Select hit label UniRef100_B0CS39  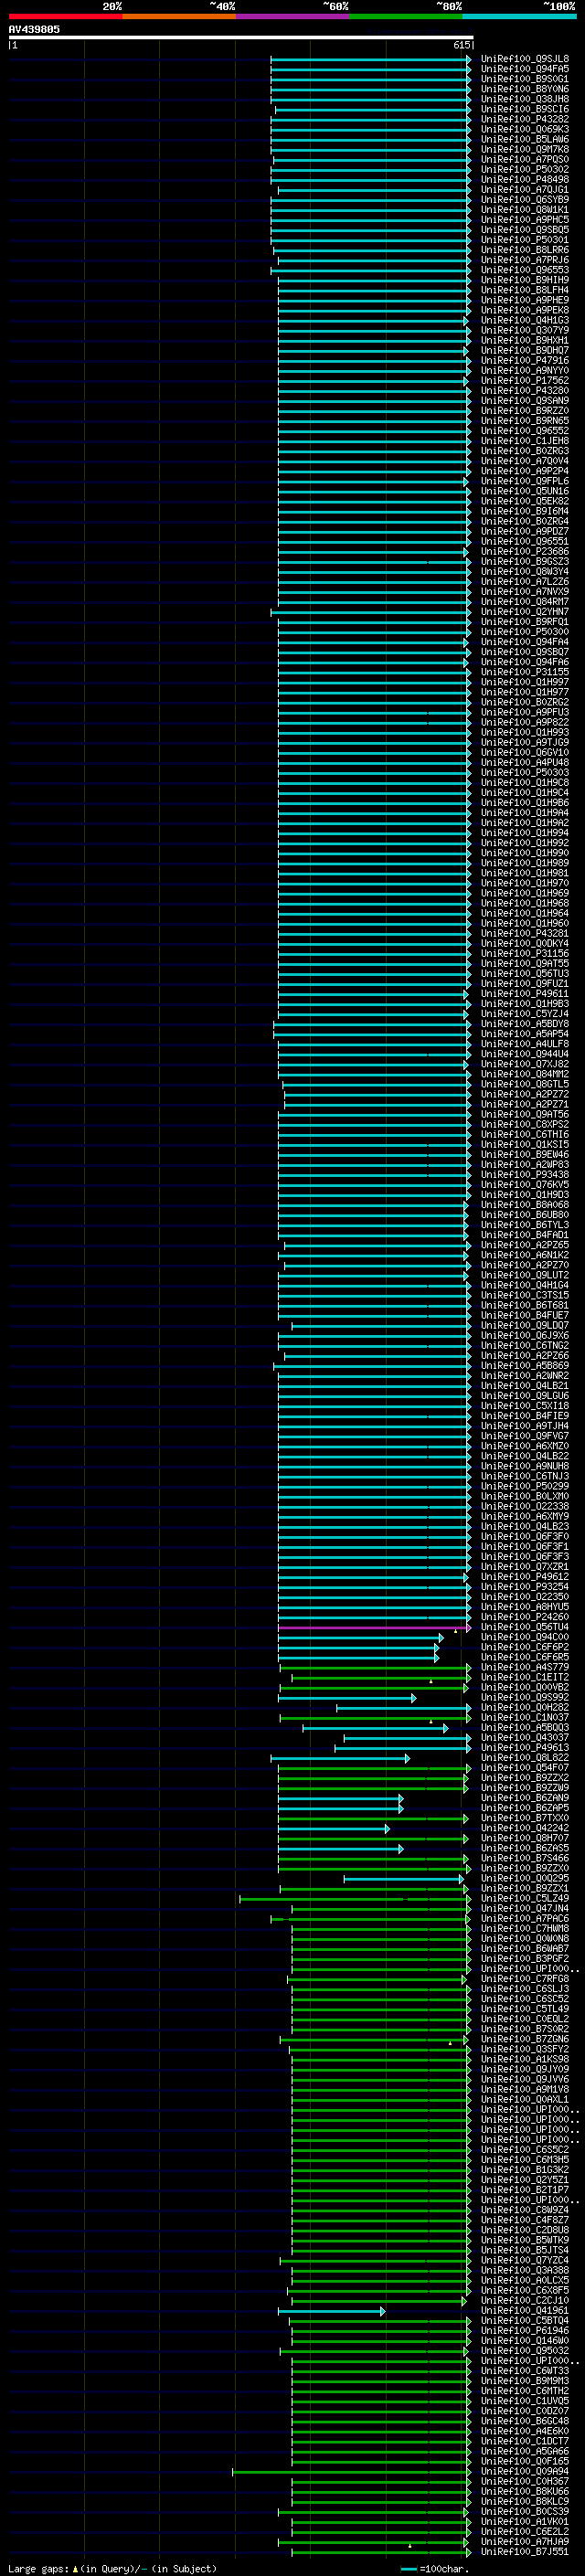point(524,2512)
